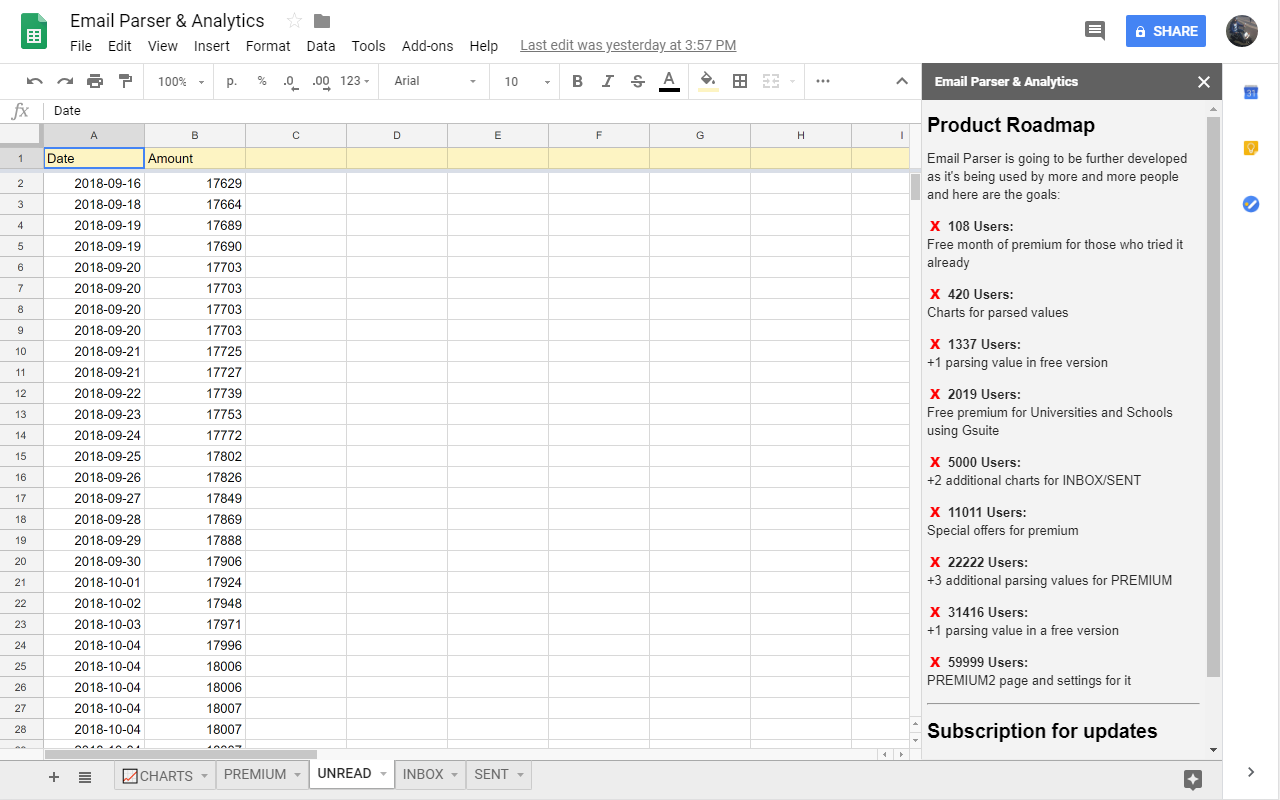1280x800 pixels.
Task: Switch to the INBOX sheet tab
Action: (x=423, y=773)
